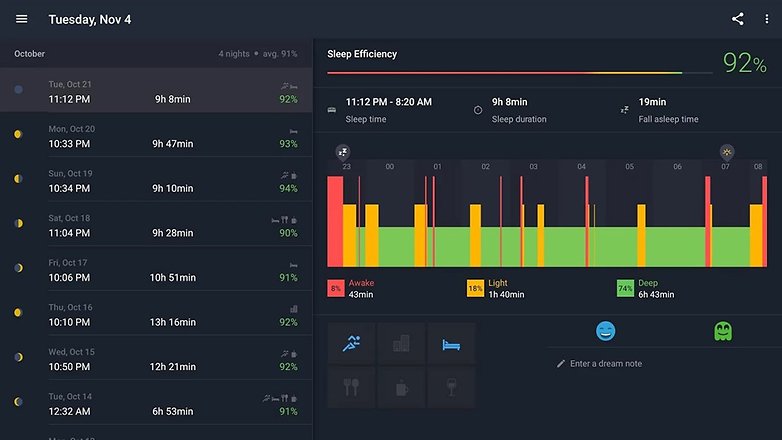
Task: Share the sleep report
Action: 738,19
